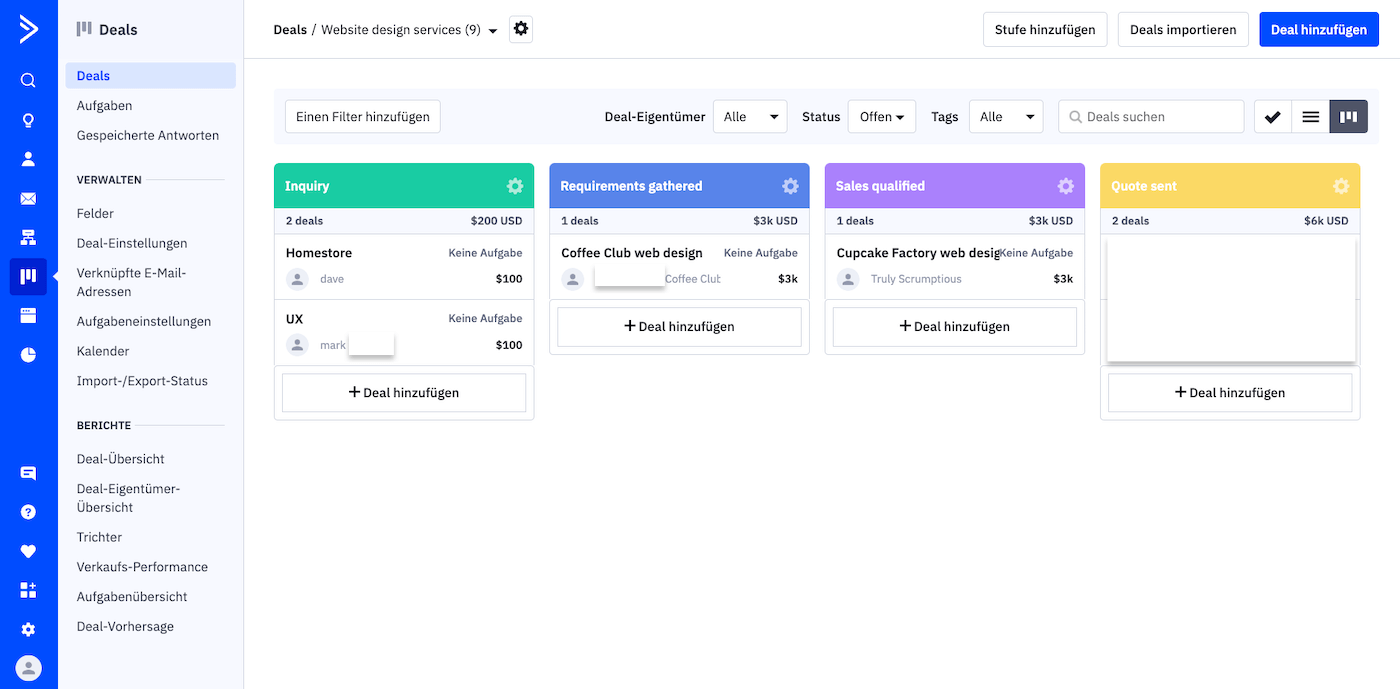Open Deal-Einstellungen menu item
Viewport: 1400px width, 689px height.
[x=132, y=244]
